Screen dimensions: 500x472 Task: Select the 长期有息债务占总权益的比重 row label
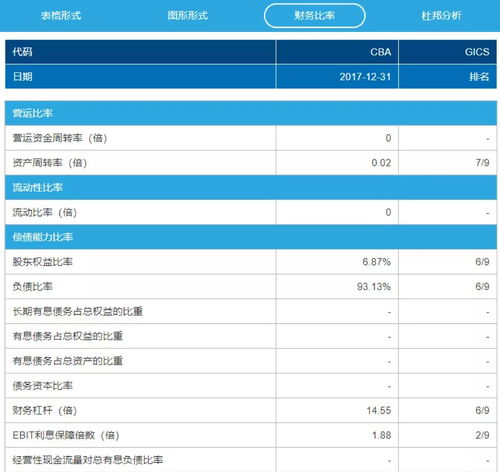(78, 311)
